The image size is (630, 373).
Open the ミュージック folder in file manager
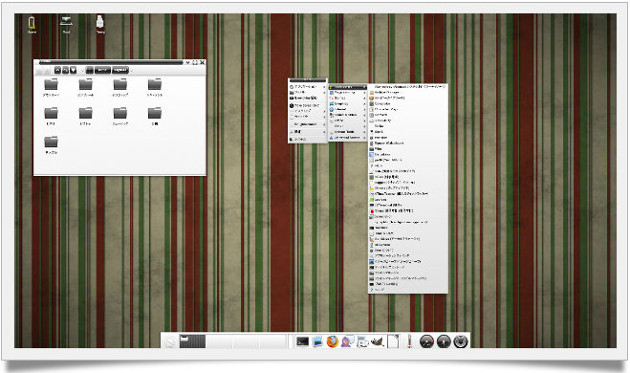click(x=120, y=117)
